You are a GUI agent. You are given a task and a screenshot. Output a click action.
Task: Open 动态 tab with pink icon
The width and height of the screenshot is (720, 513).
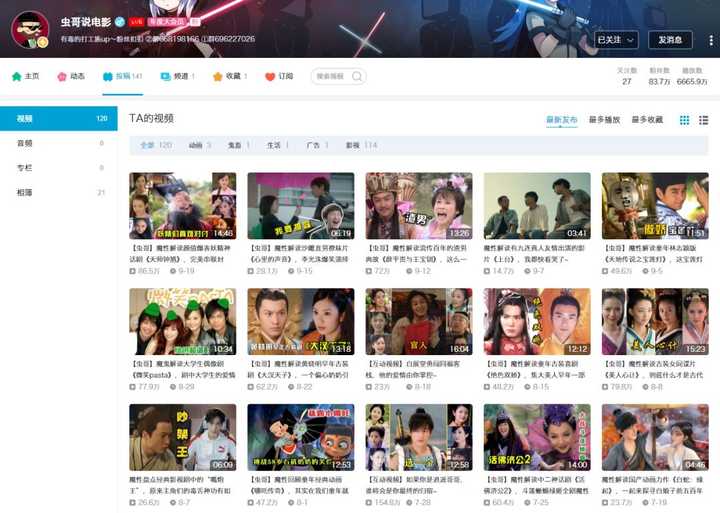point(71,76)
